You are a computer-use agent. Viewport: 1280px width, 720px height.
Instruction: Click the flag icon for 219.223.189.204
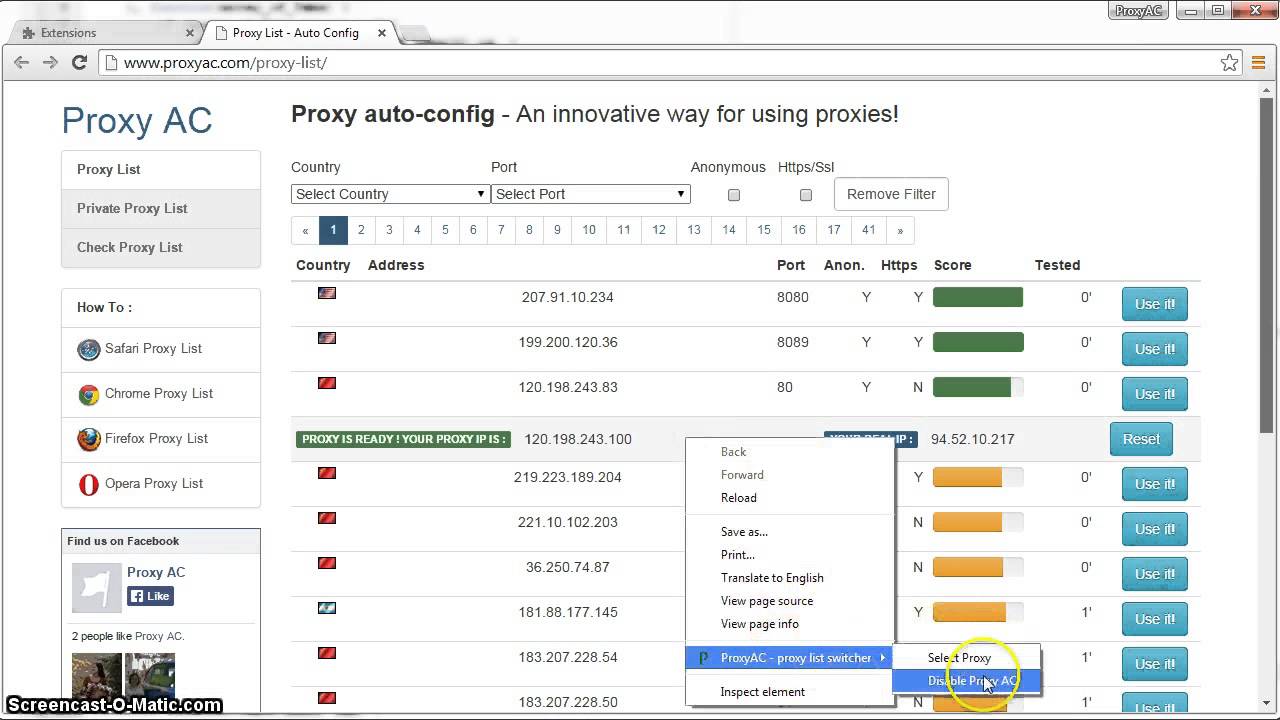(x=327, y=473)
